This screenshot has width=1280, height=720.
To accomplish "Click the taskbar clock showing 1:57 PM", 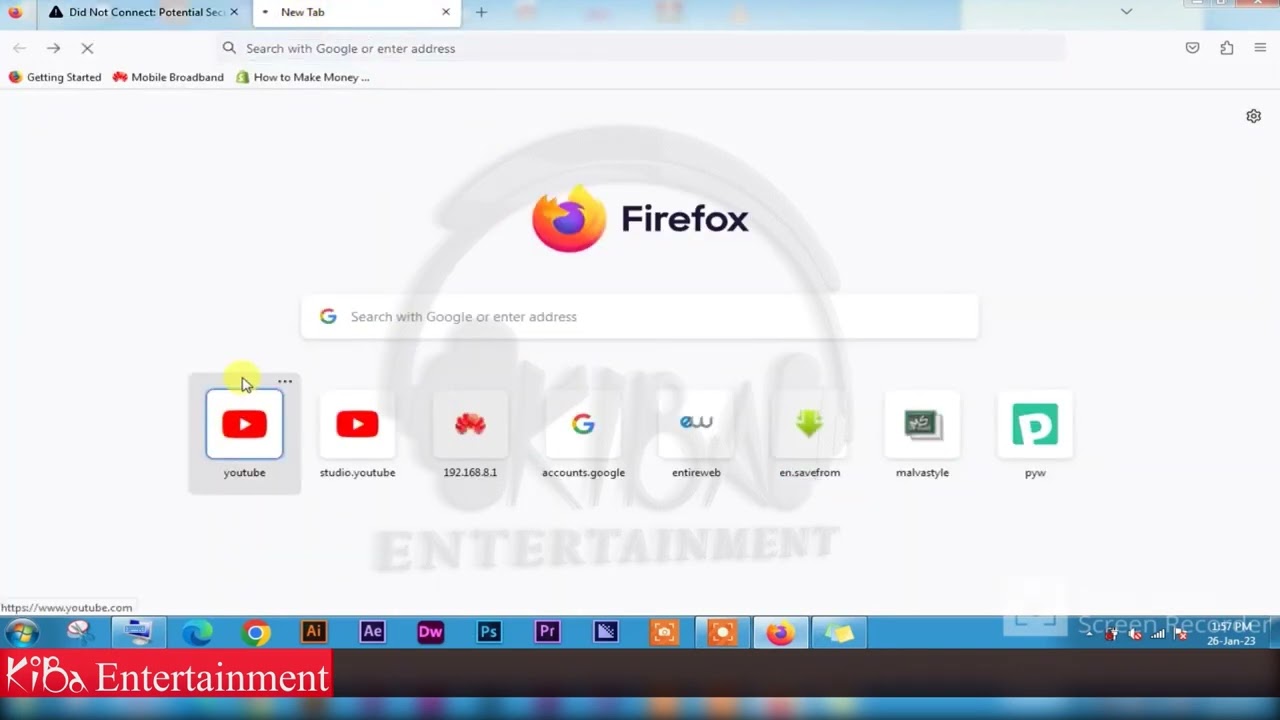I will click(1231, 633).
